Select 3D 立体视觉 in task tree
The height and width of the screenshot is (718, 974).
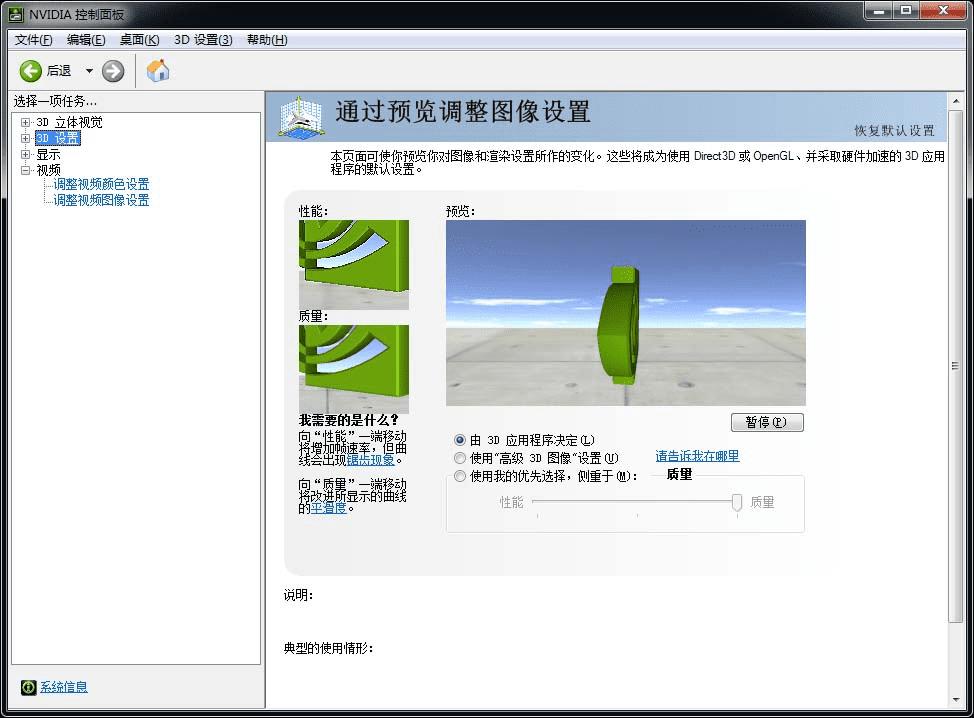70,122
